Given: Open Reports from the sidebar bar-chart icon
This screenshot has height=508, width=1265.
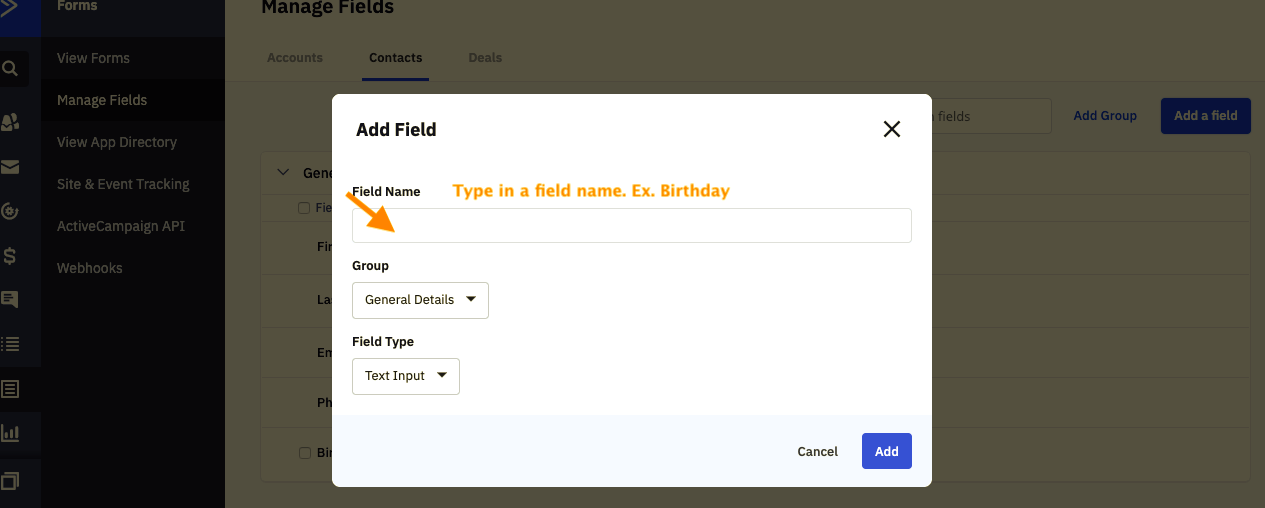Looking at the screenshot, I should pyautogui.click(x=10, y=433).
